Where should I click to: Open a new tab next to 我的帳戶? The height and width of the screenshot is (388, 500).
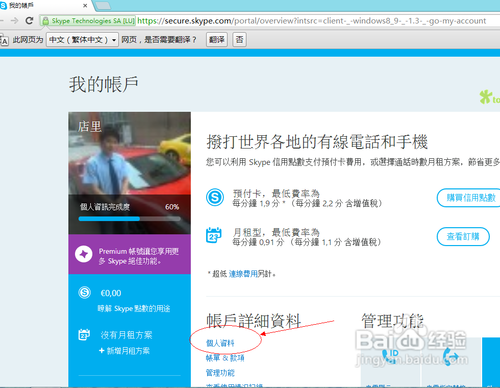103,6
